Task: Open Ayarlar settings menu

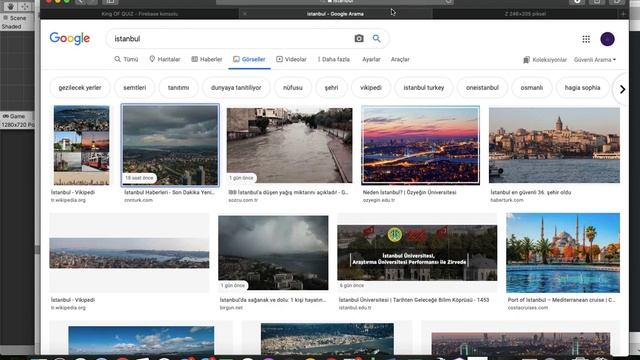Action: point(371,59)
